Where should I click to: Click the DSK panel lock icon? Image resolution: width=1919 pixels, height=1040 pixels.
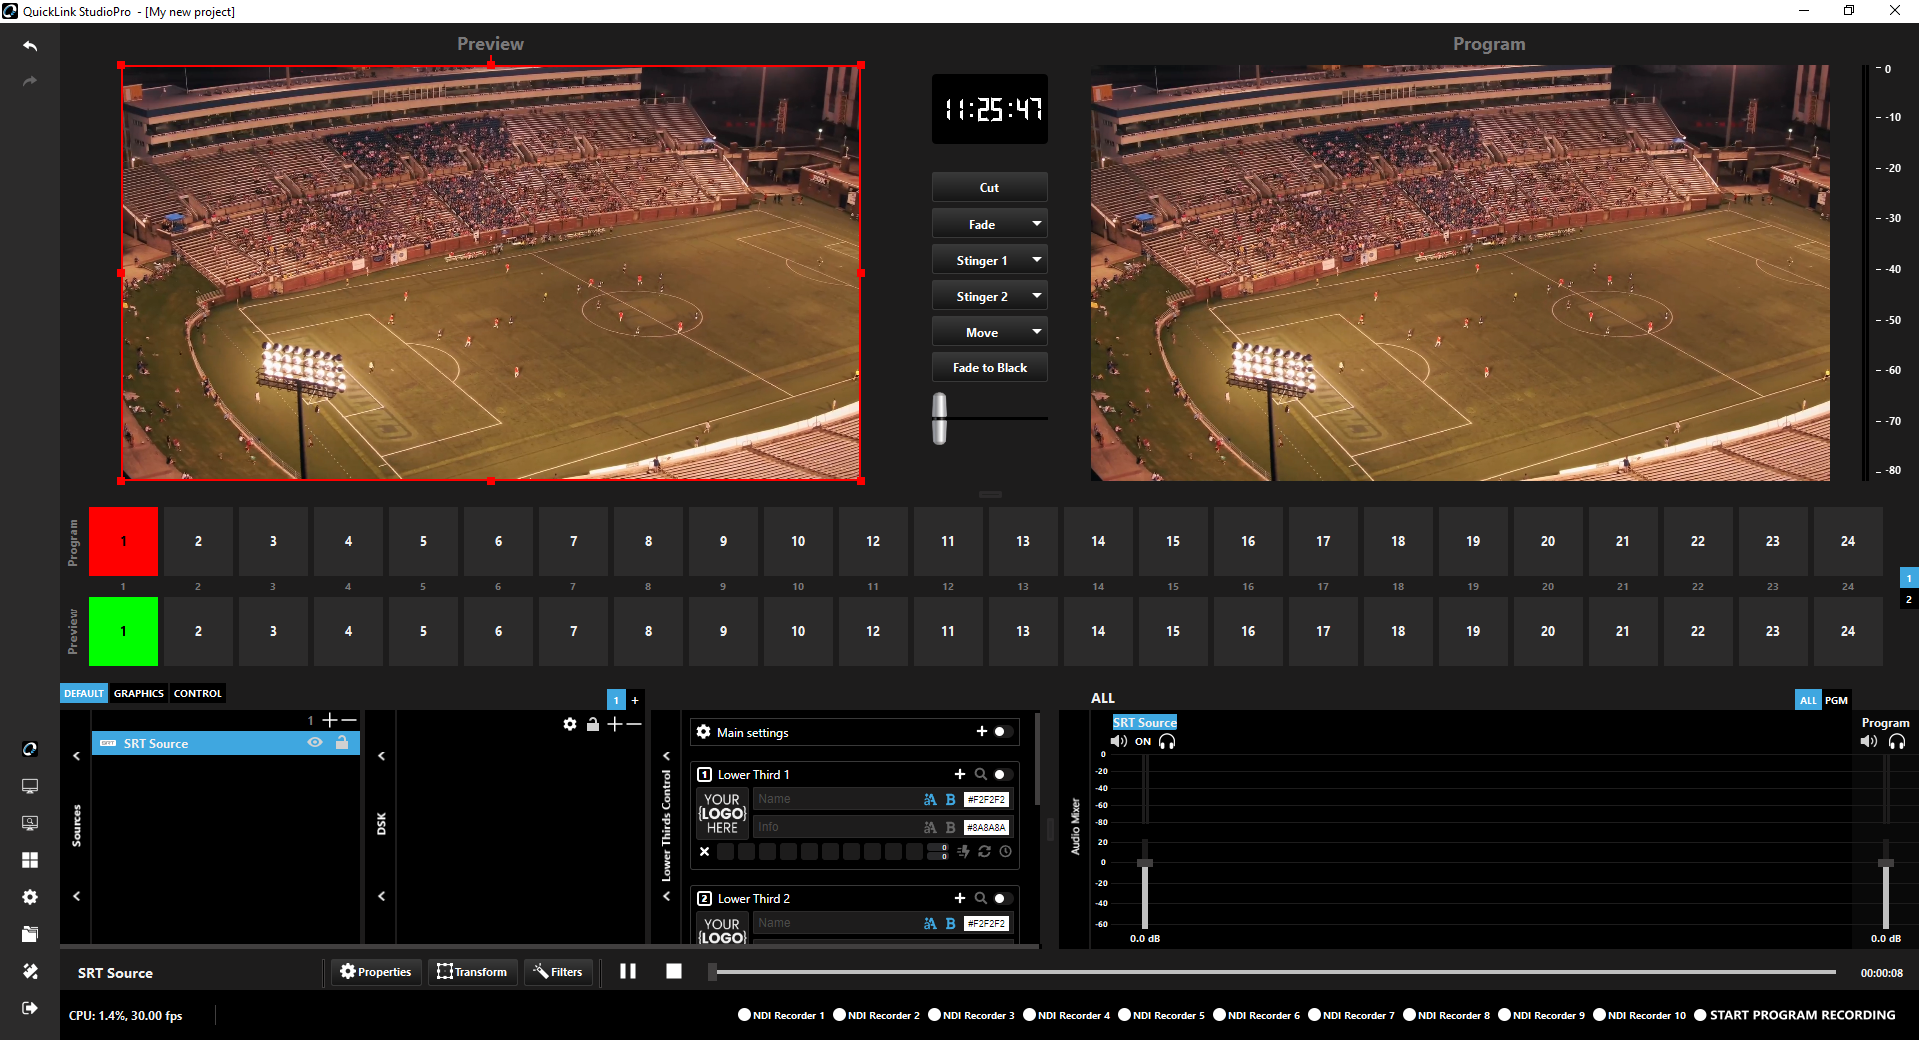[x=593, y=724]
